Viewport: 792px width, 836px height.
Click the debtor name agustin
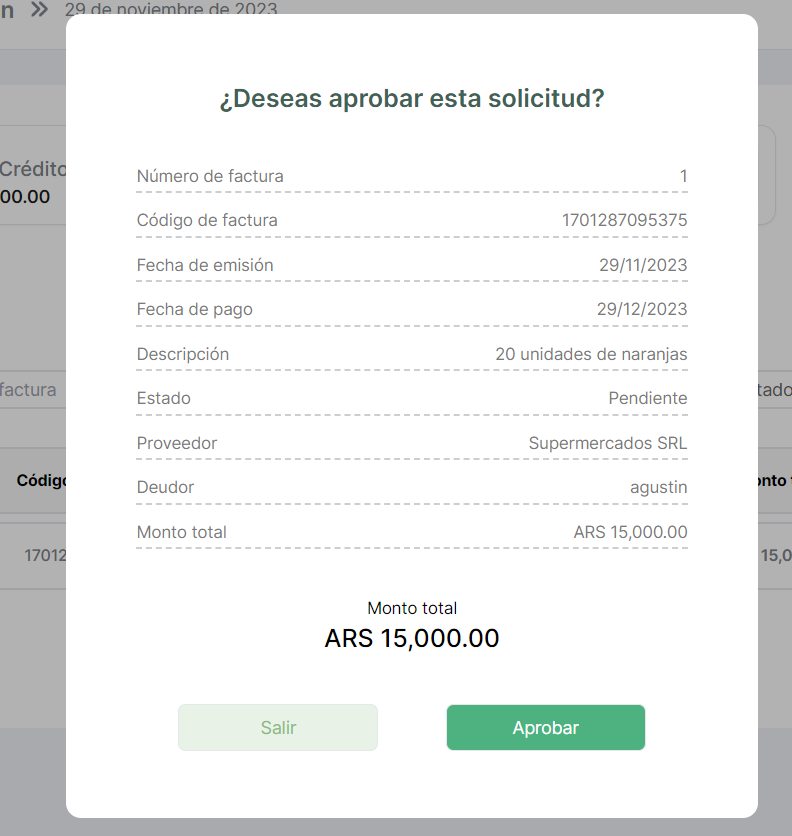click(x=658, y=487)
